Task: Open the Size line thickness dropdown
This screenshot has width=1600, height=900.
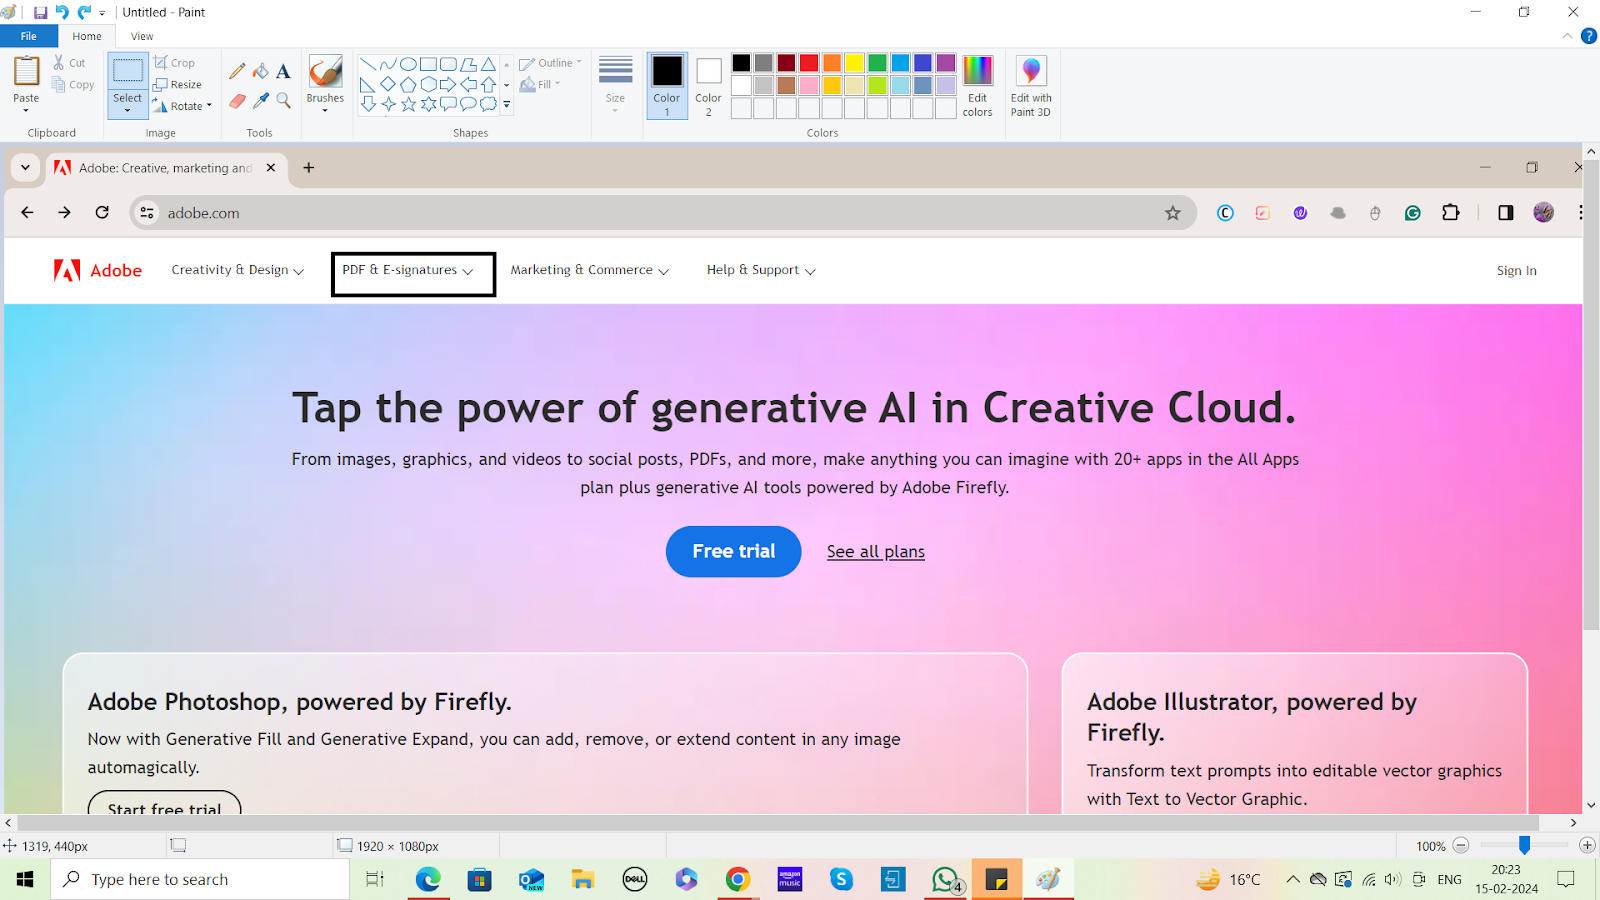Action: click(615, 84)
